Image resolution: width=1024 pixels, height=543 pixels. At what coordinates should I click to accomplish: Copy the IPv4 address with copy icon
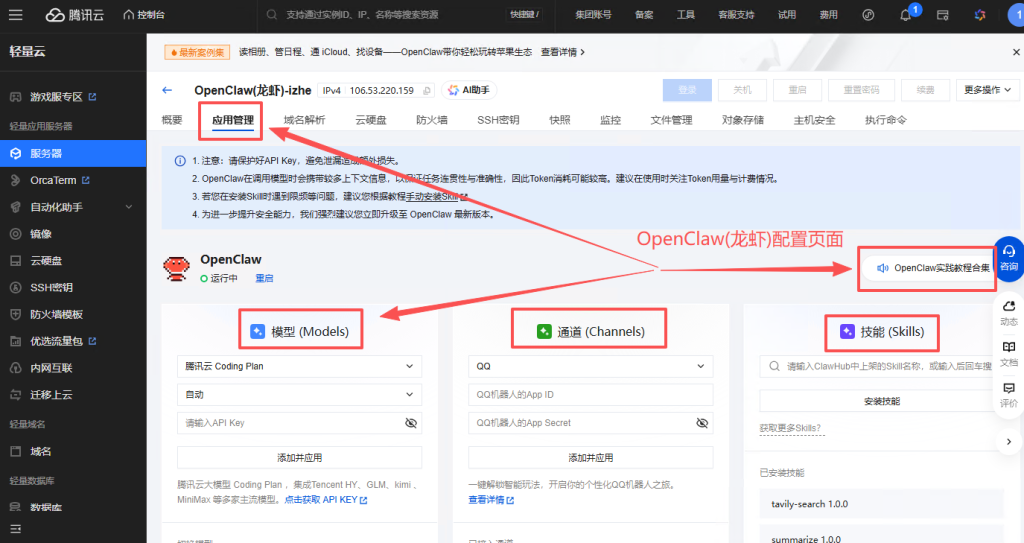[427, 90]
